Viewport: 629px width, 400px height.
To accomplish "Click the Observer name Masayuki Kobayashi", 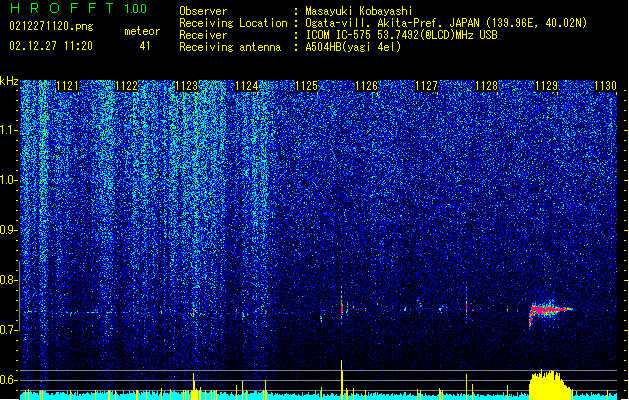I will pyautogui.click(x=359, y=11).
